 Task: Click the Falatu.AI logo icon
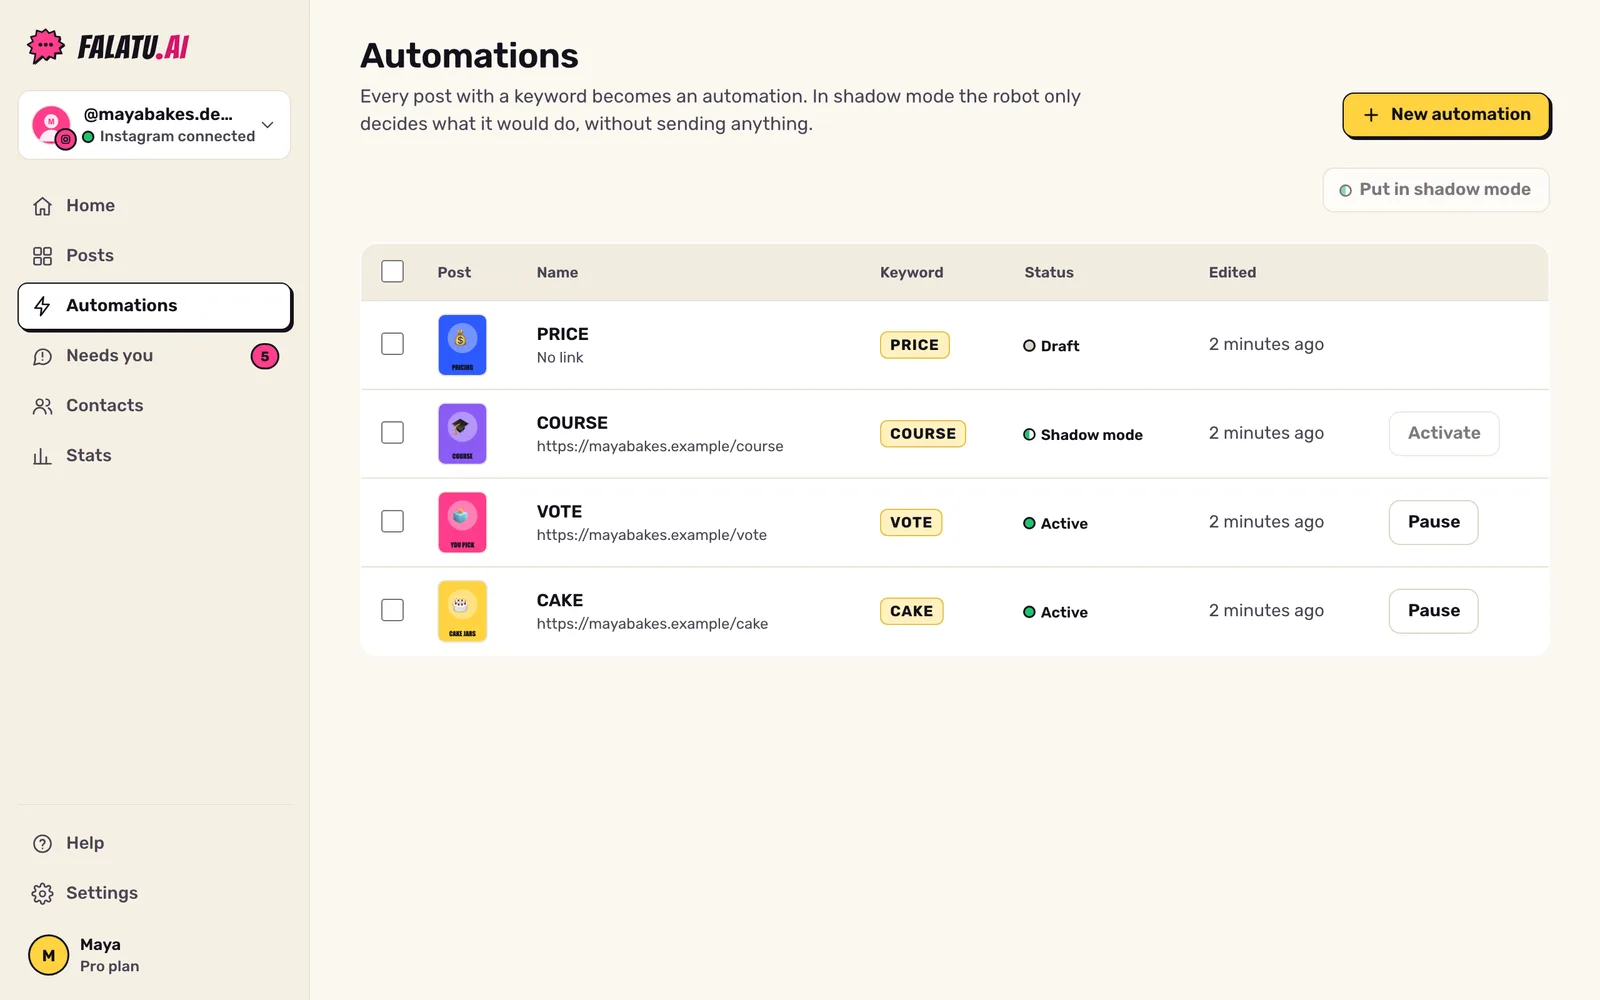[46, 46]
